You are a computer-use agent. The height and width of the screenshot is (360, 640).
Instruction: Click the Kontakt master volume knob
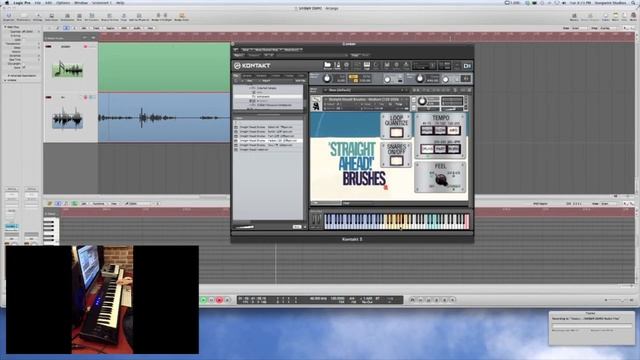pos(327,78)
